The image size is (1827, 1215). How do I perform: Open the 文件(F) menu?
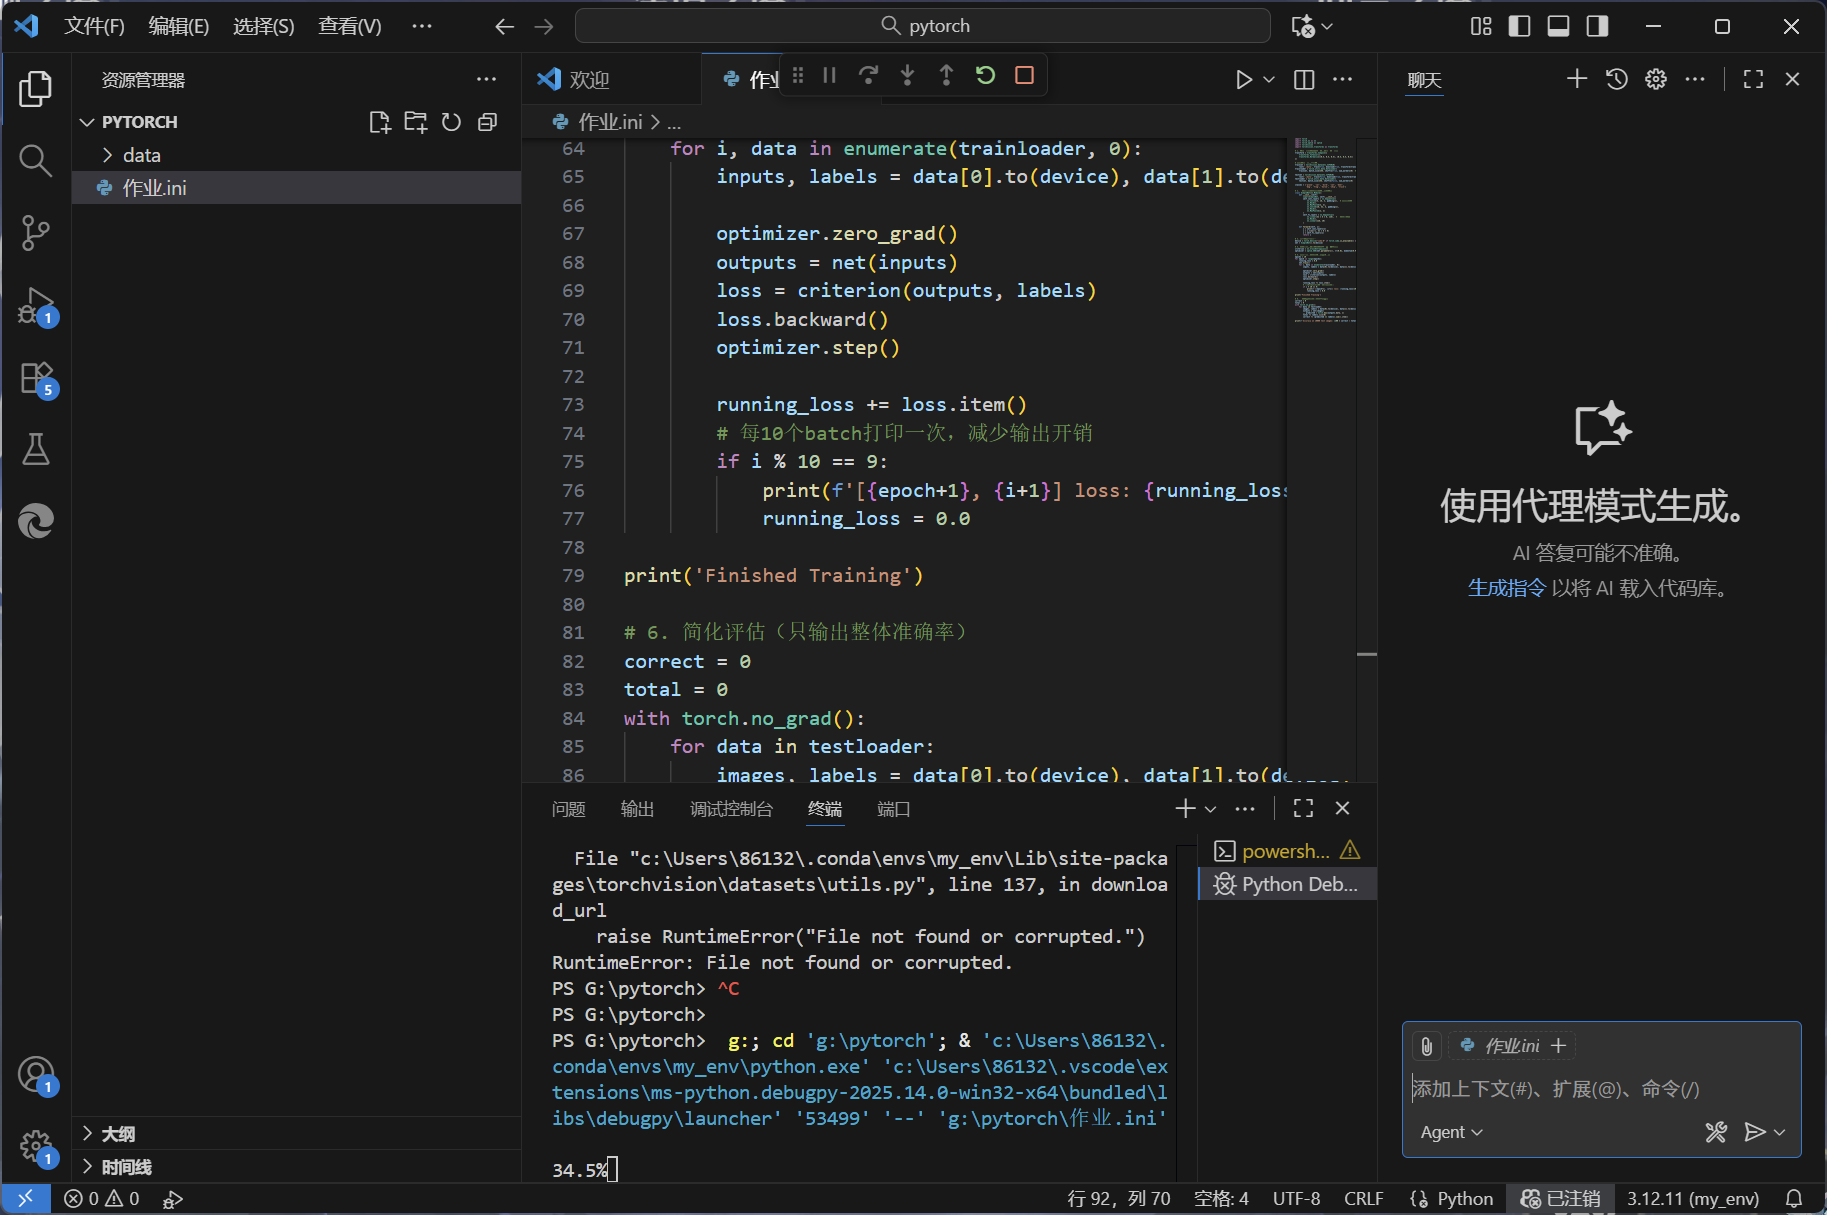coord(94,26)
